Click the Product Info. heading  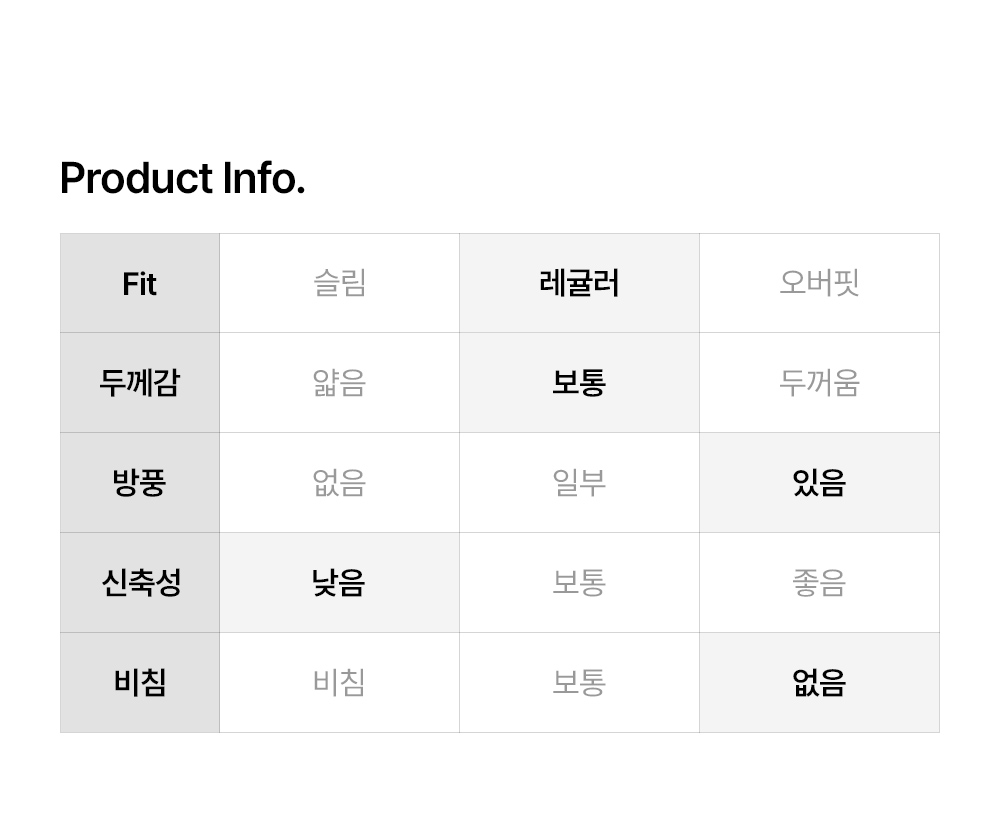[x=182, y=179]
